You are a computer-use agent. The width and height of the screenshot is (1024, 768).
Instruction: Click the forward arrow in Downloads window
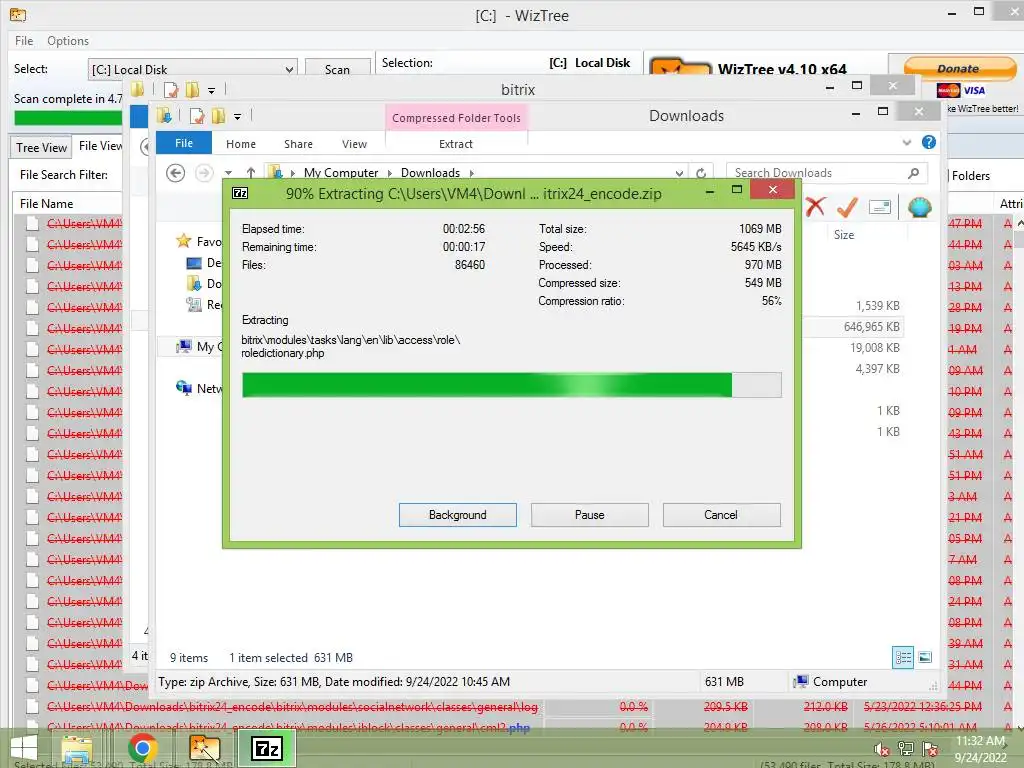[x=204, y=173]
